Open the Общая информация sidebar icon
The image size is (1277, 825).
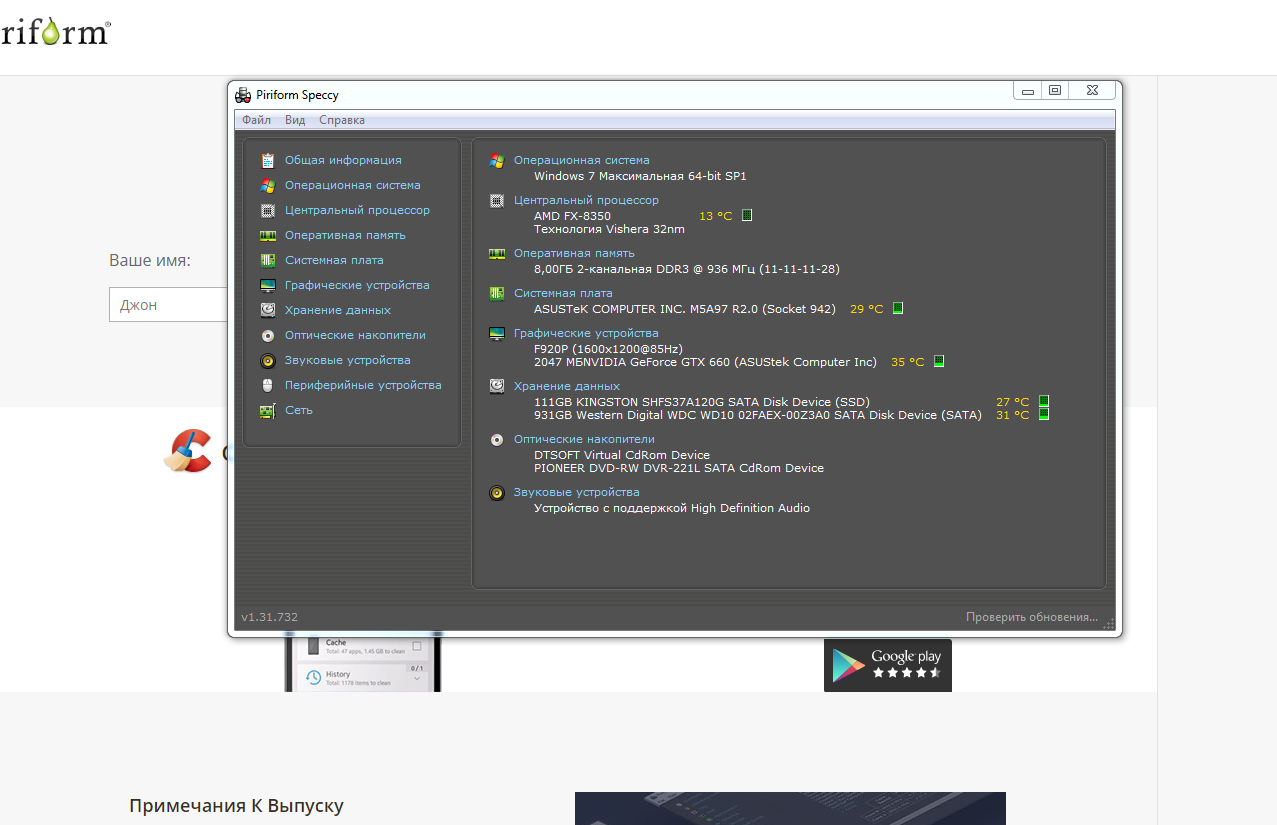(267, 160)
